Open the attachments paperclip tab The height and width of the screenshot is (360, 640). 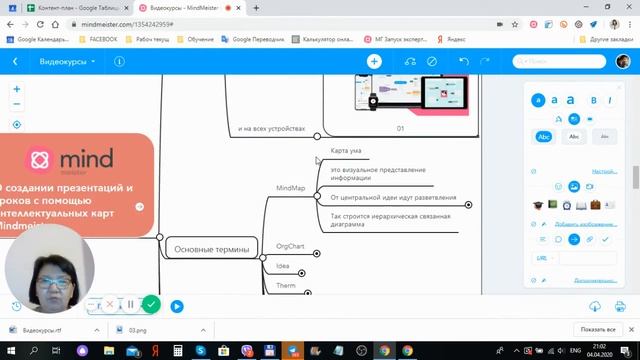point(590,239)
